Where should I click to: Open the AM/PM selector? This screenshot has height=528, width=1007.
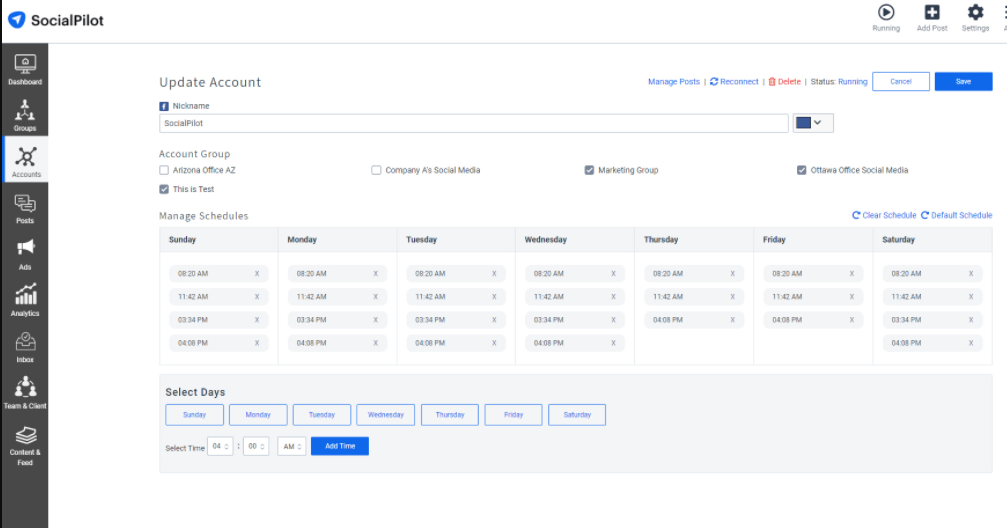[x=292, y=446]
